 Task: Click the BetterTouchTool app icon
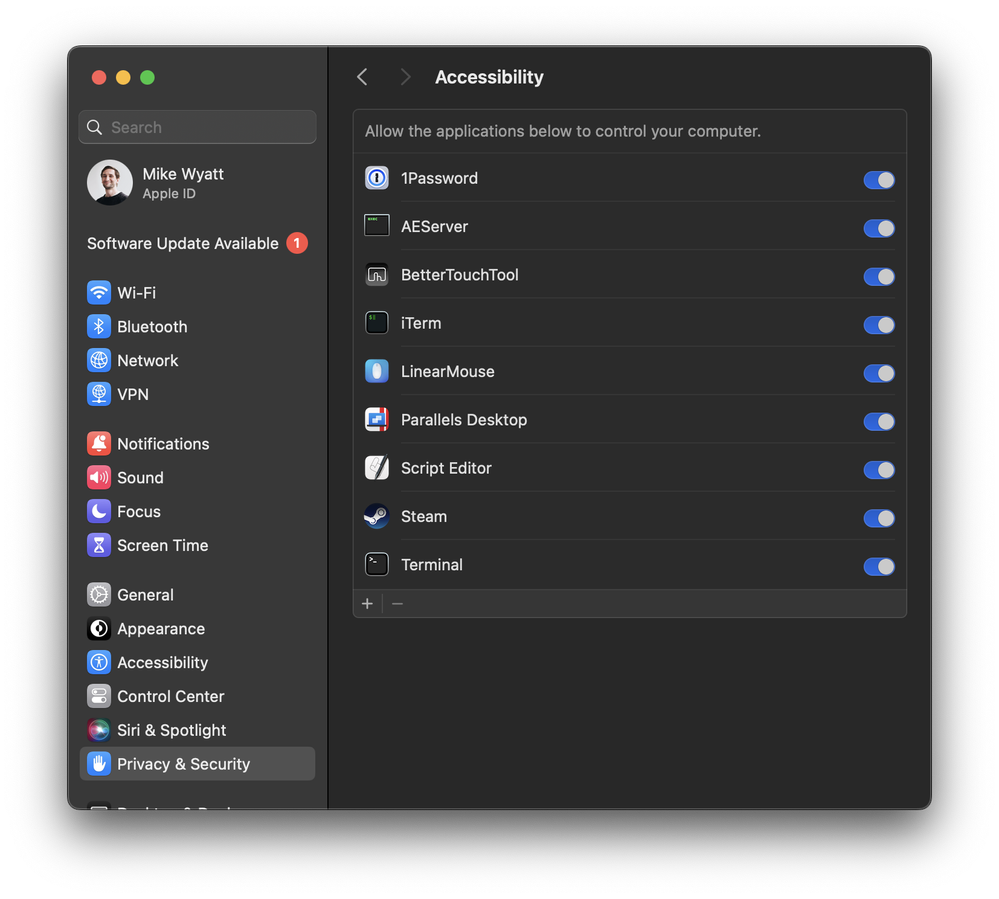tap(376, 275)
